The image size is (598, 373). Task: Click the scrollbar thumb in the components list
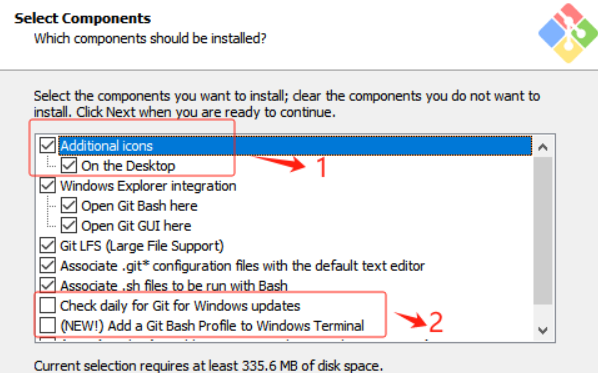(543, 231)
